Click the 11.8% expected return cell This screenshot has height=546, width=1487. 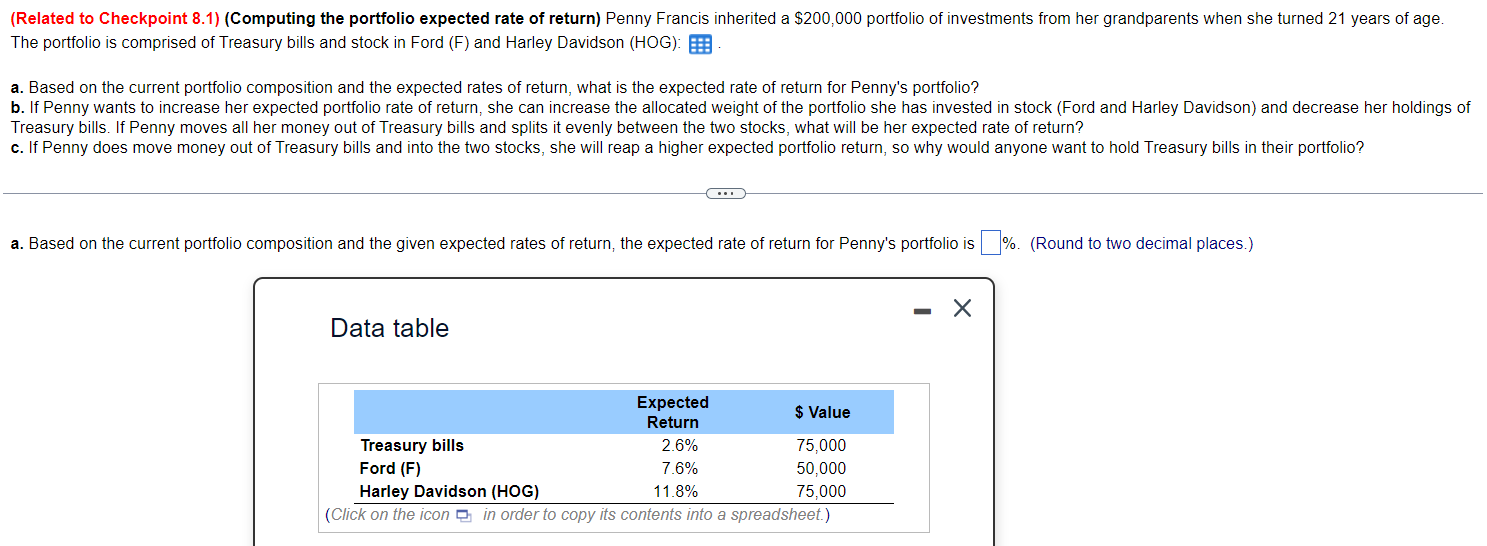[x=675, y=491]
